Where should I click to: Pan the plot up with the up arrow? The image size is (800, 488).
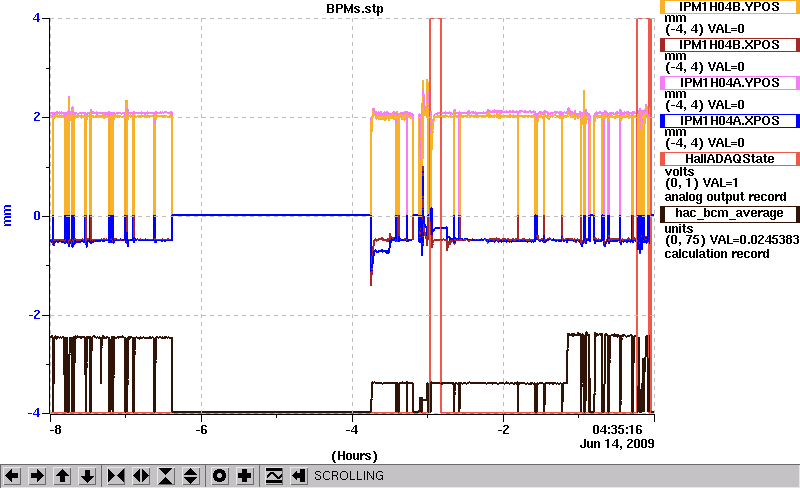coord(62,476)
